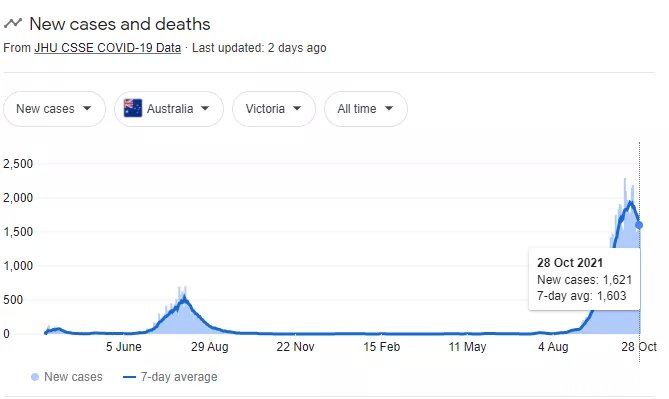669x399 pixels.
Task: Click the 4 Aug axis label
Action: 553,347
